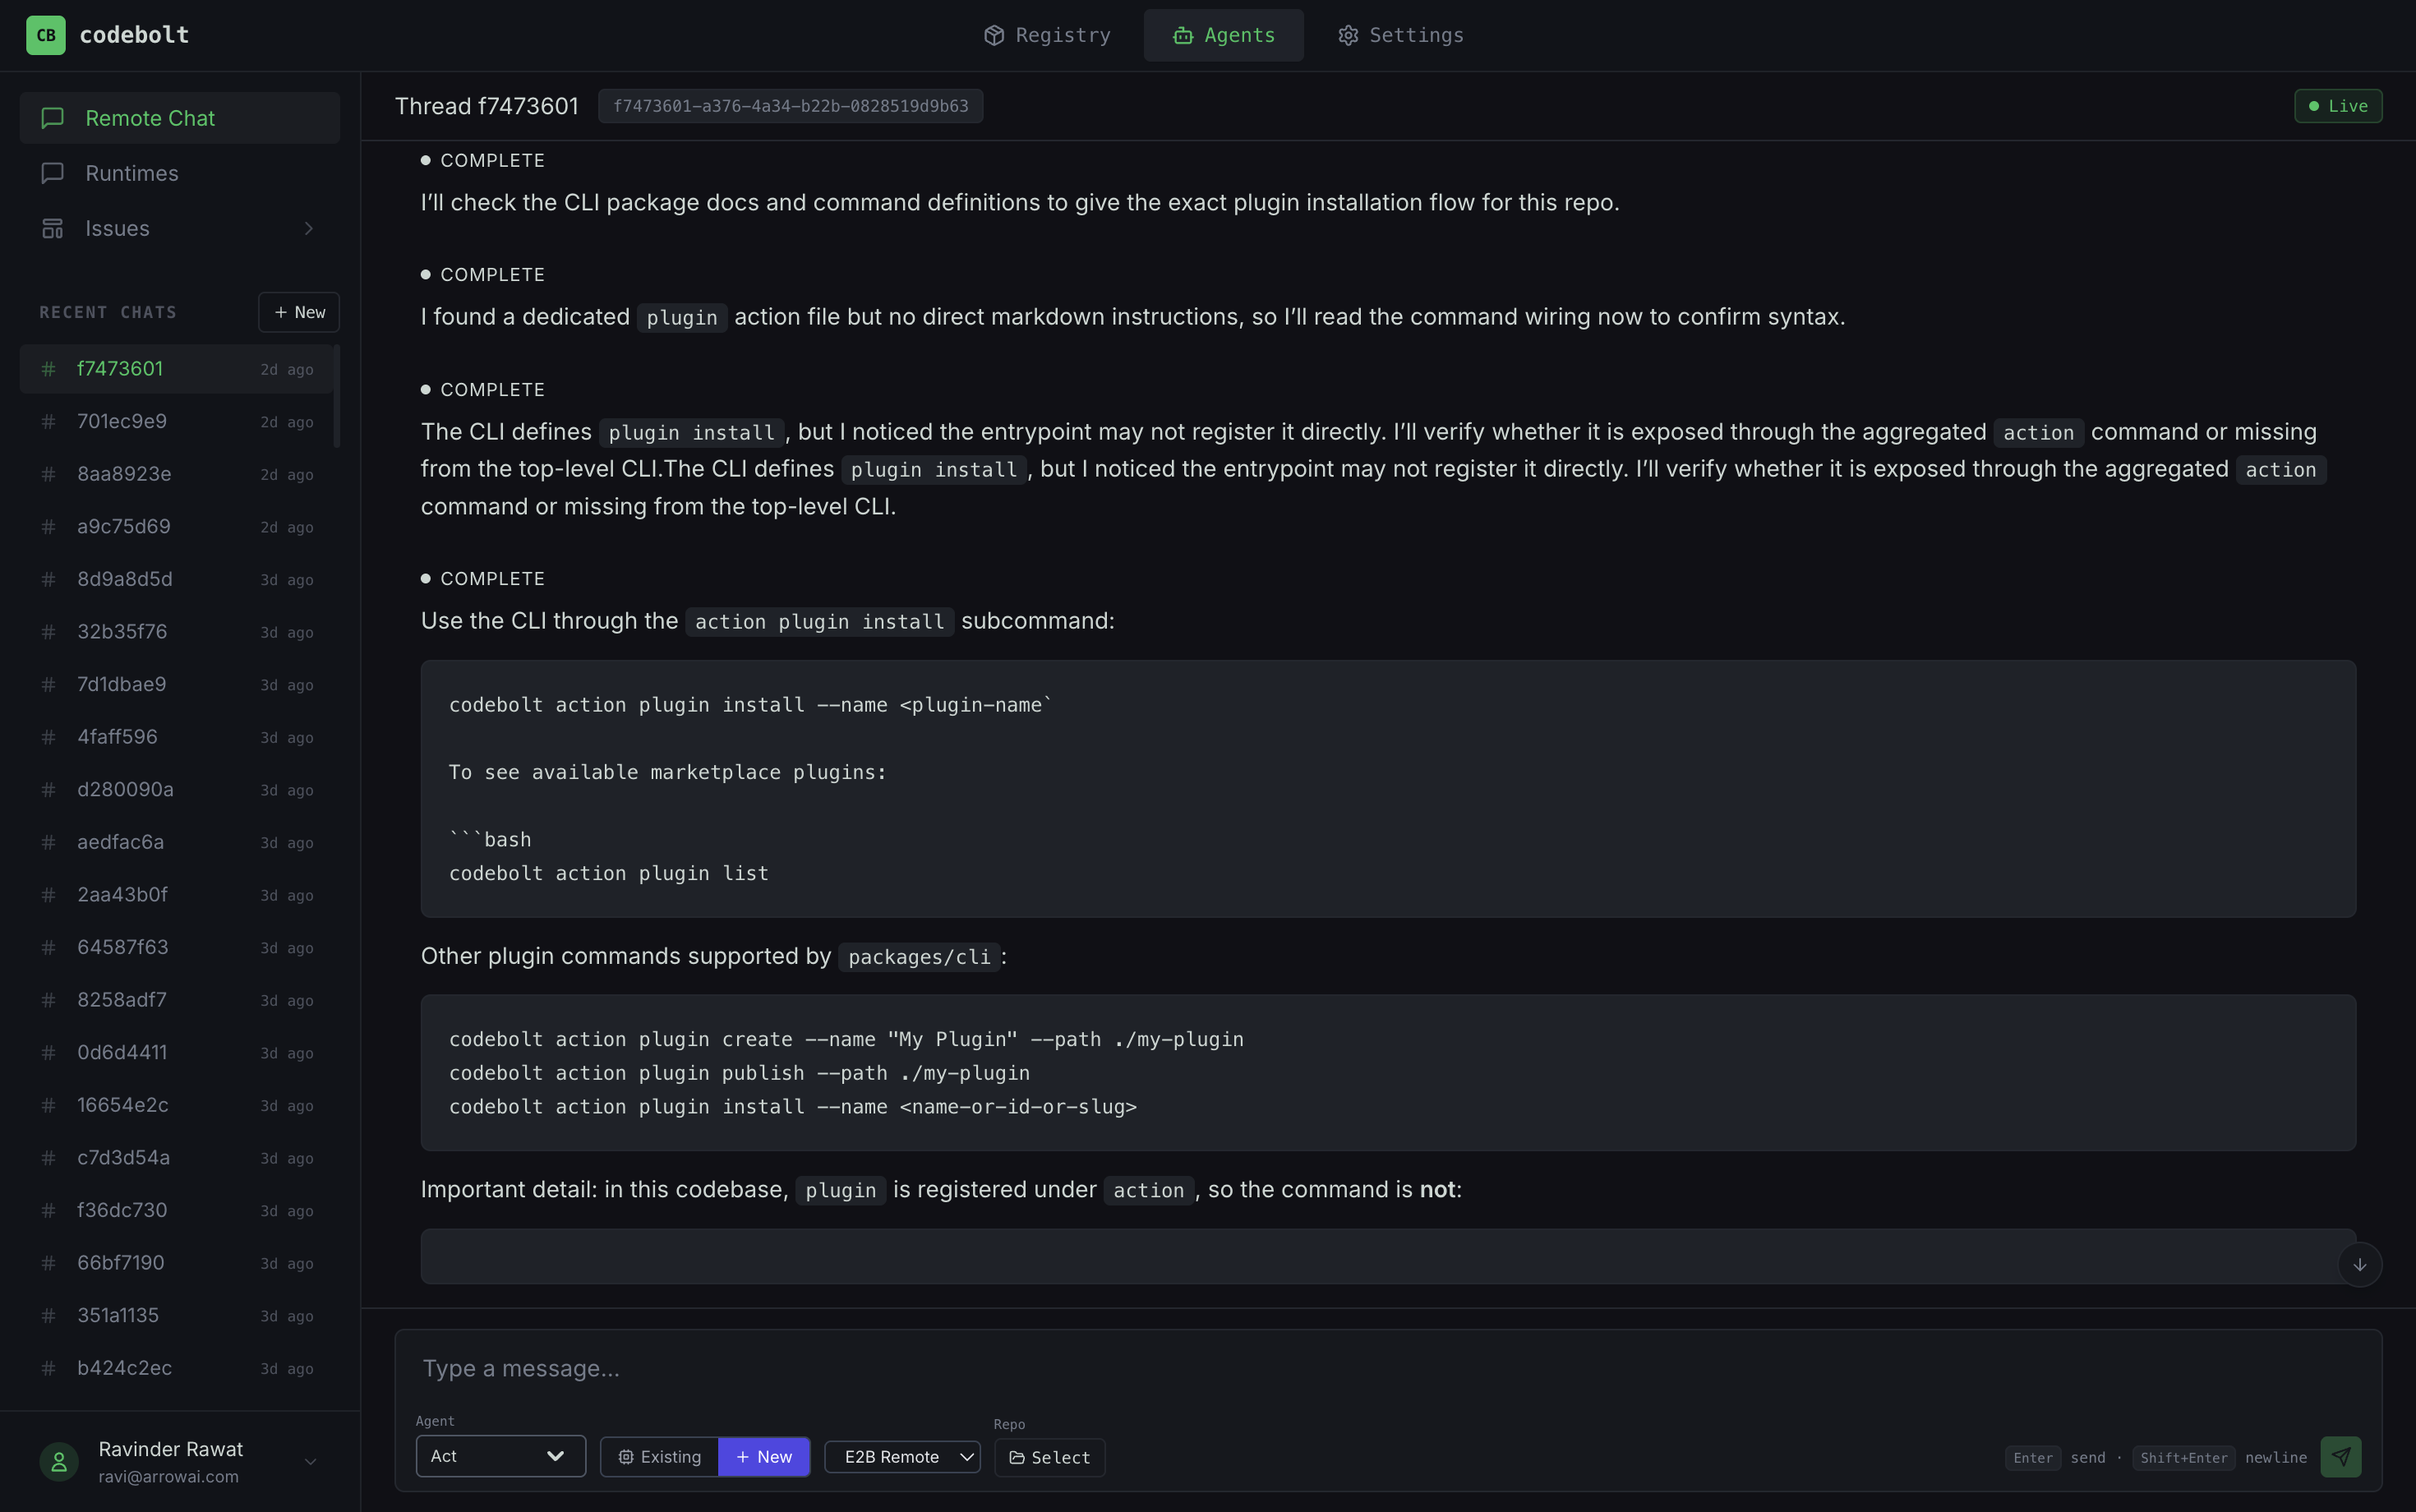Open recent chat 8d9a8d5d
Viewport: 2416px width, 1512px height.
[x=176, y=579]
